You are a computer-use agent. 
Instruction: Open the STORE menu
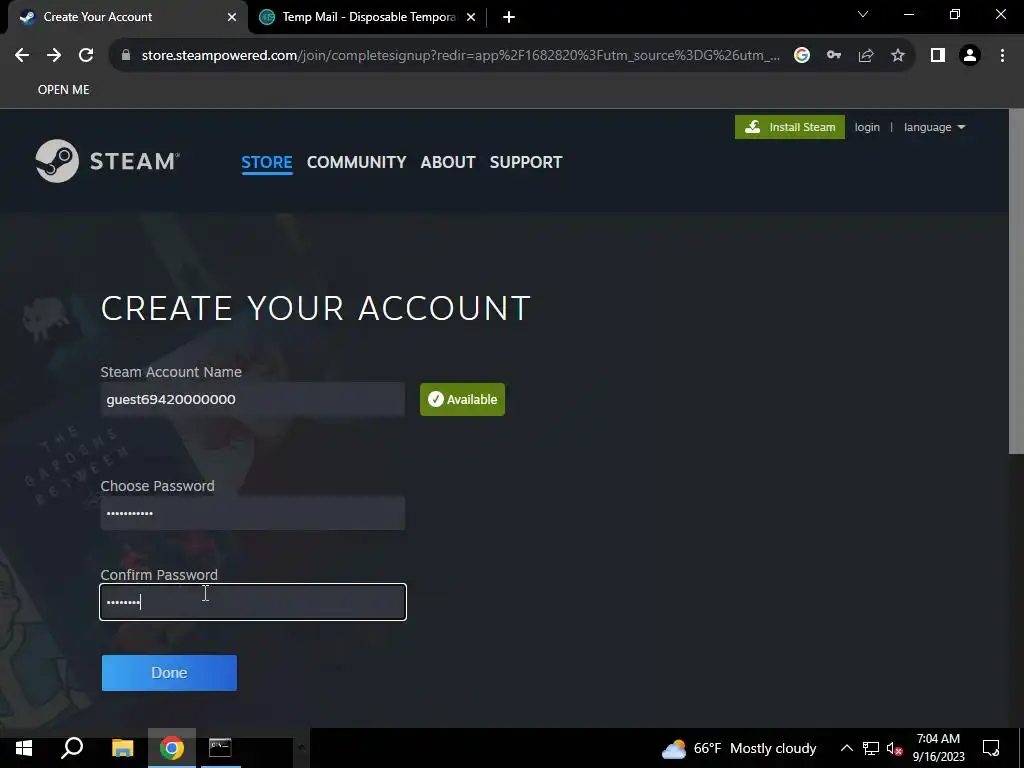coord(266,162)
